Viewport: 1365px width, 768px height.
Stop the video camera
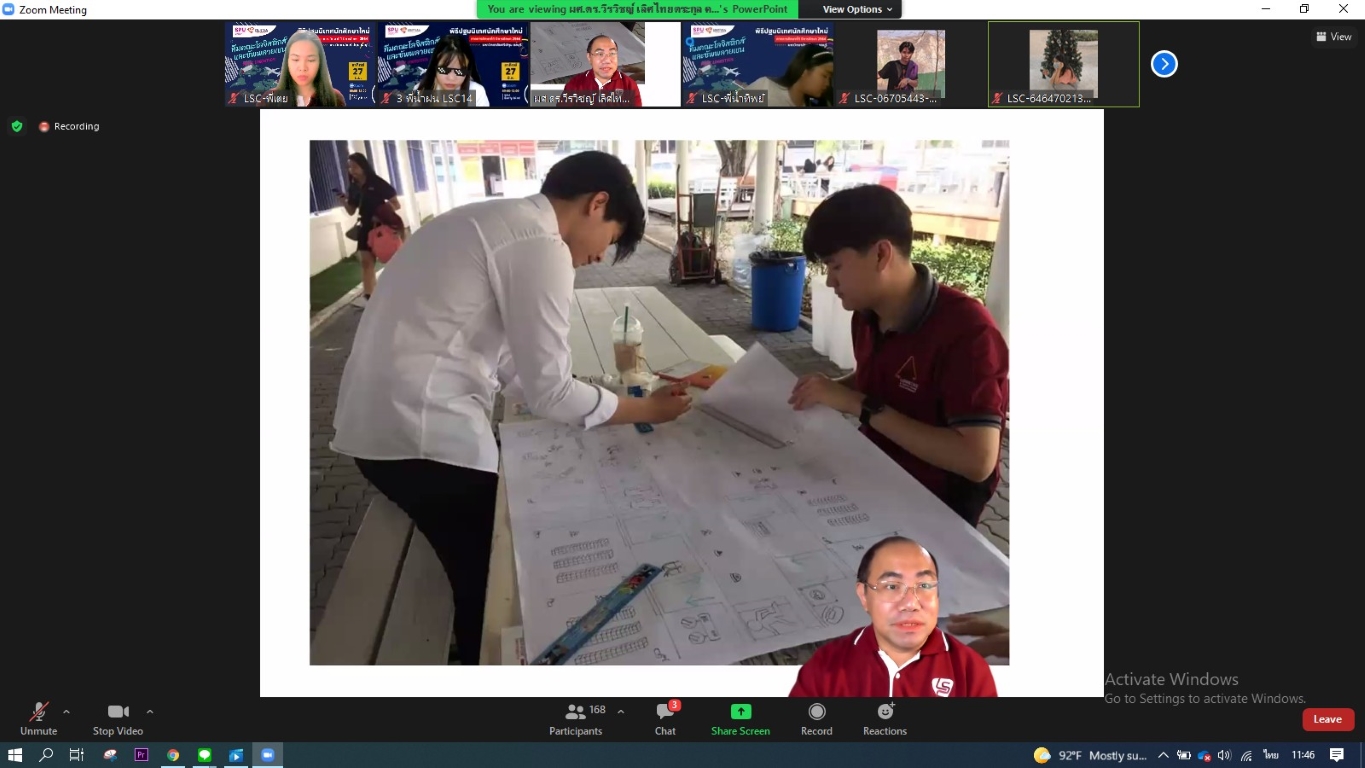pyautogui.click(x=118, y=719)
